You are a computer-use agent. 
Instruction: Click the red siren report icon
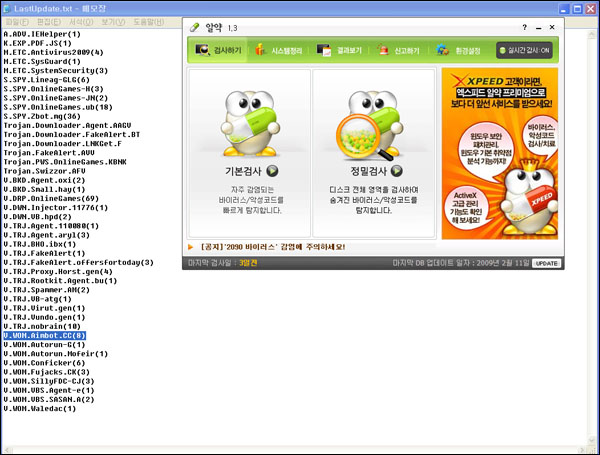tap(382, 50)
